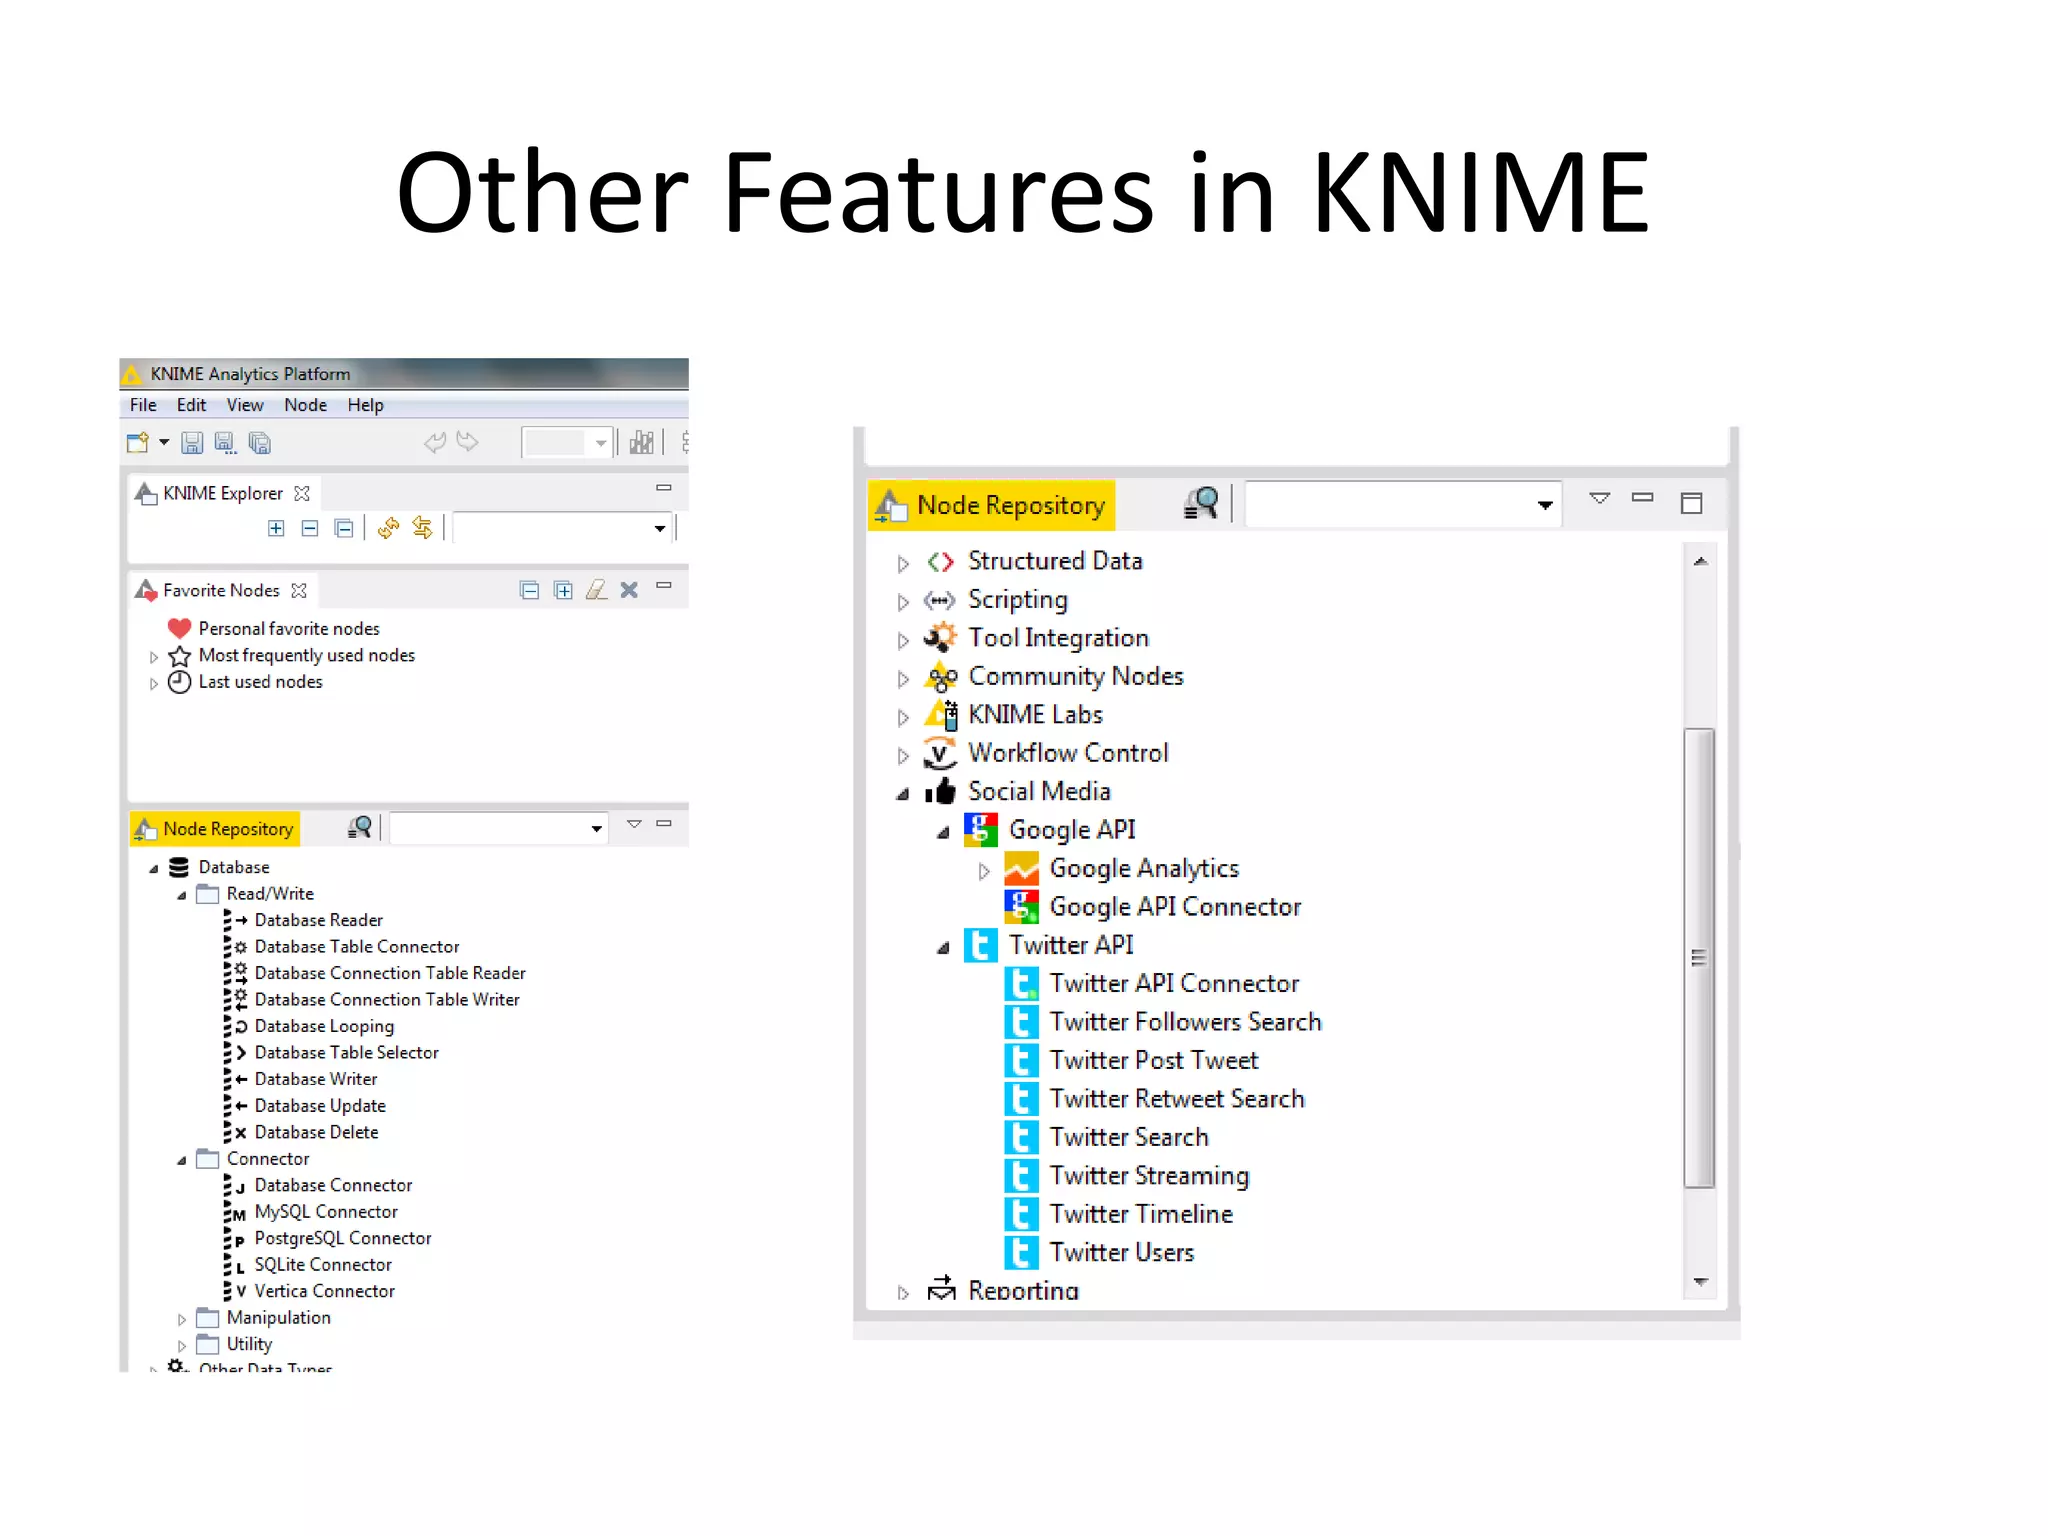Click the Redo arrow icon
The height and width of the screenshot is (1536, 2048).
point(467,441)
